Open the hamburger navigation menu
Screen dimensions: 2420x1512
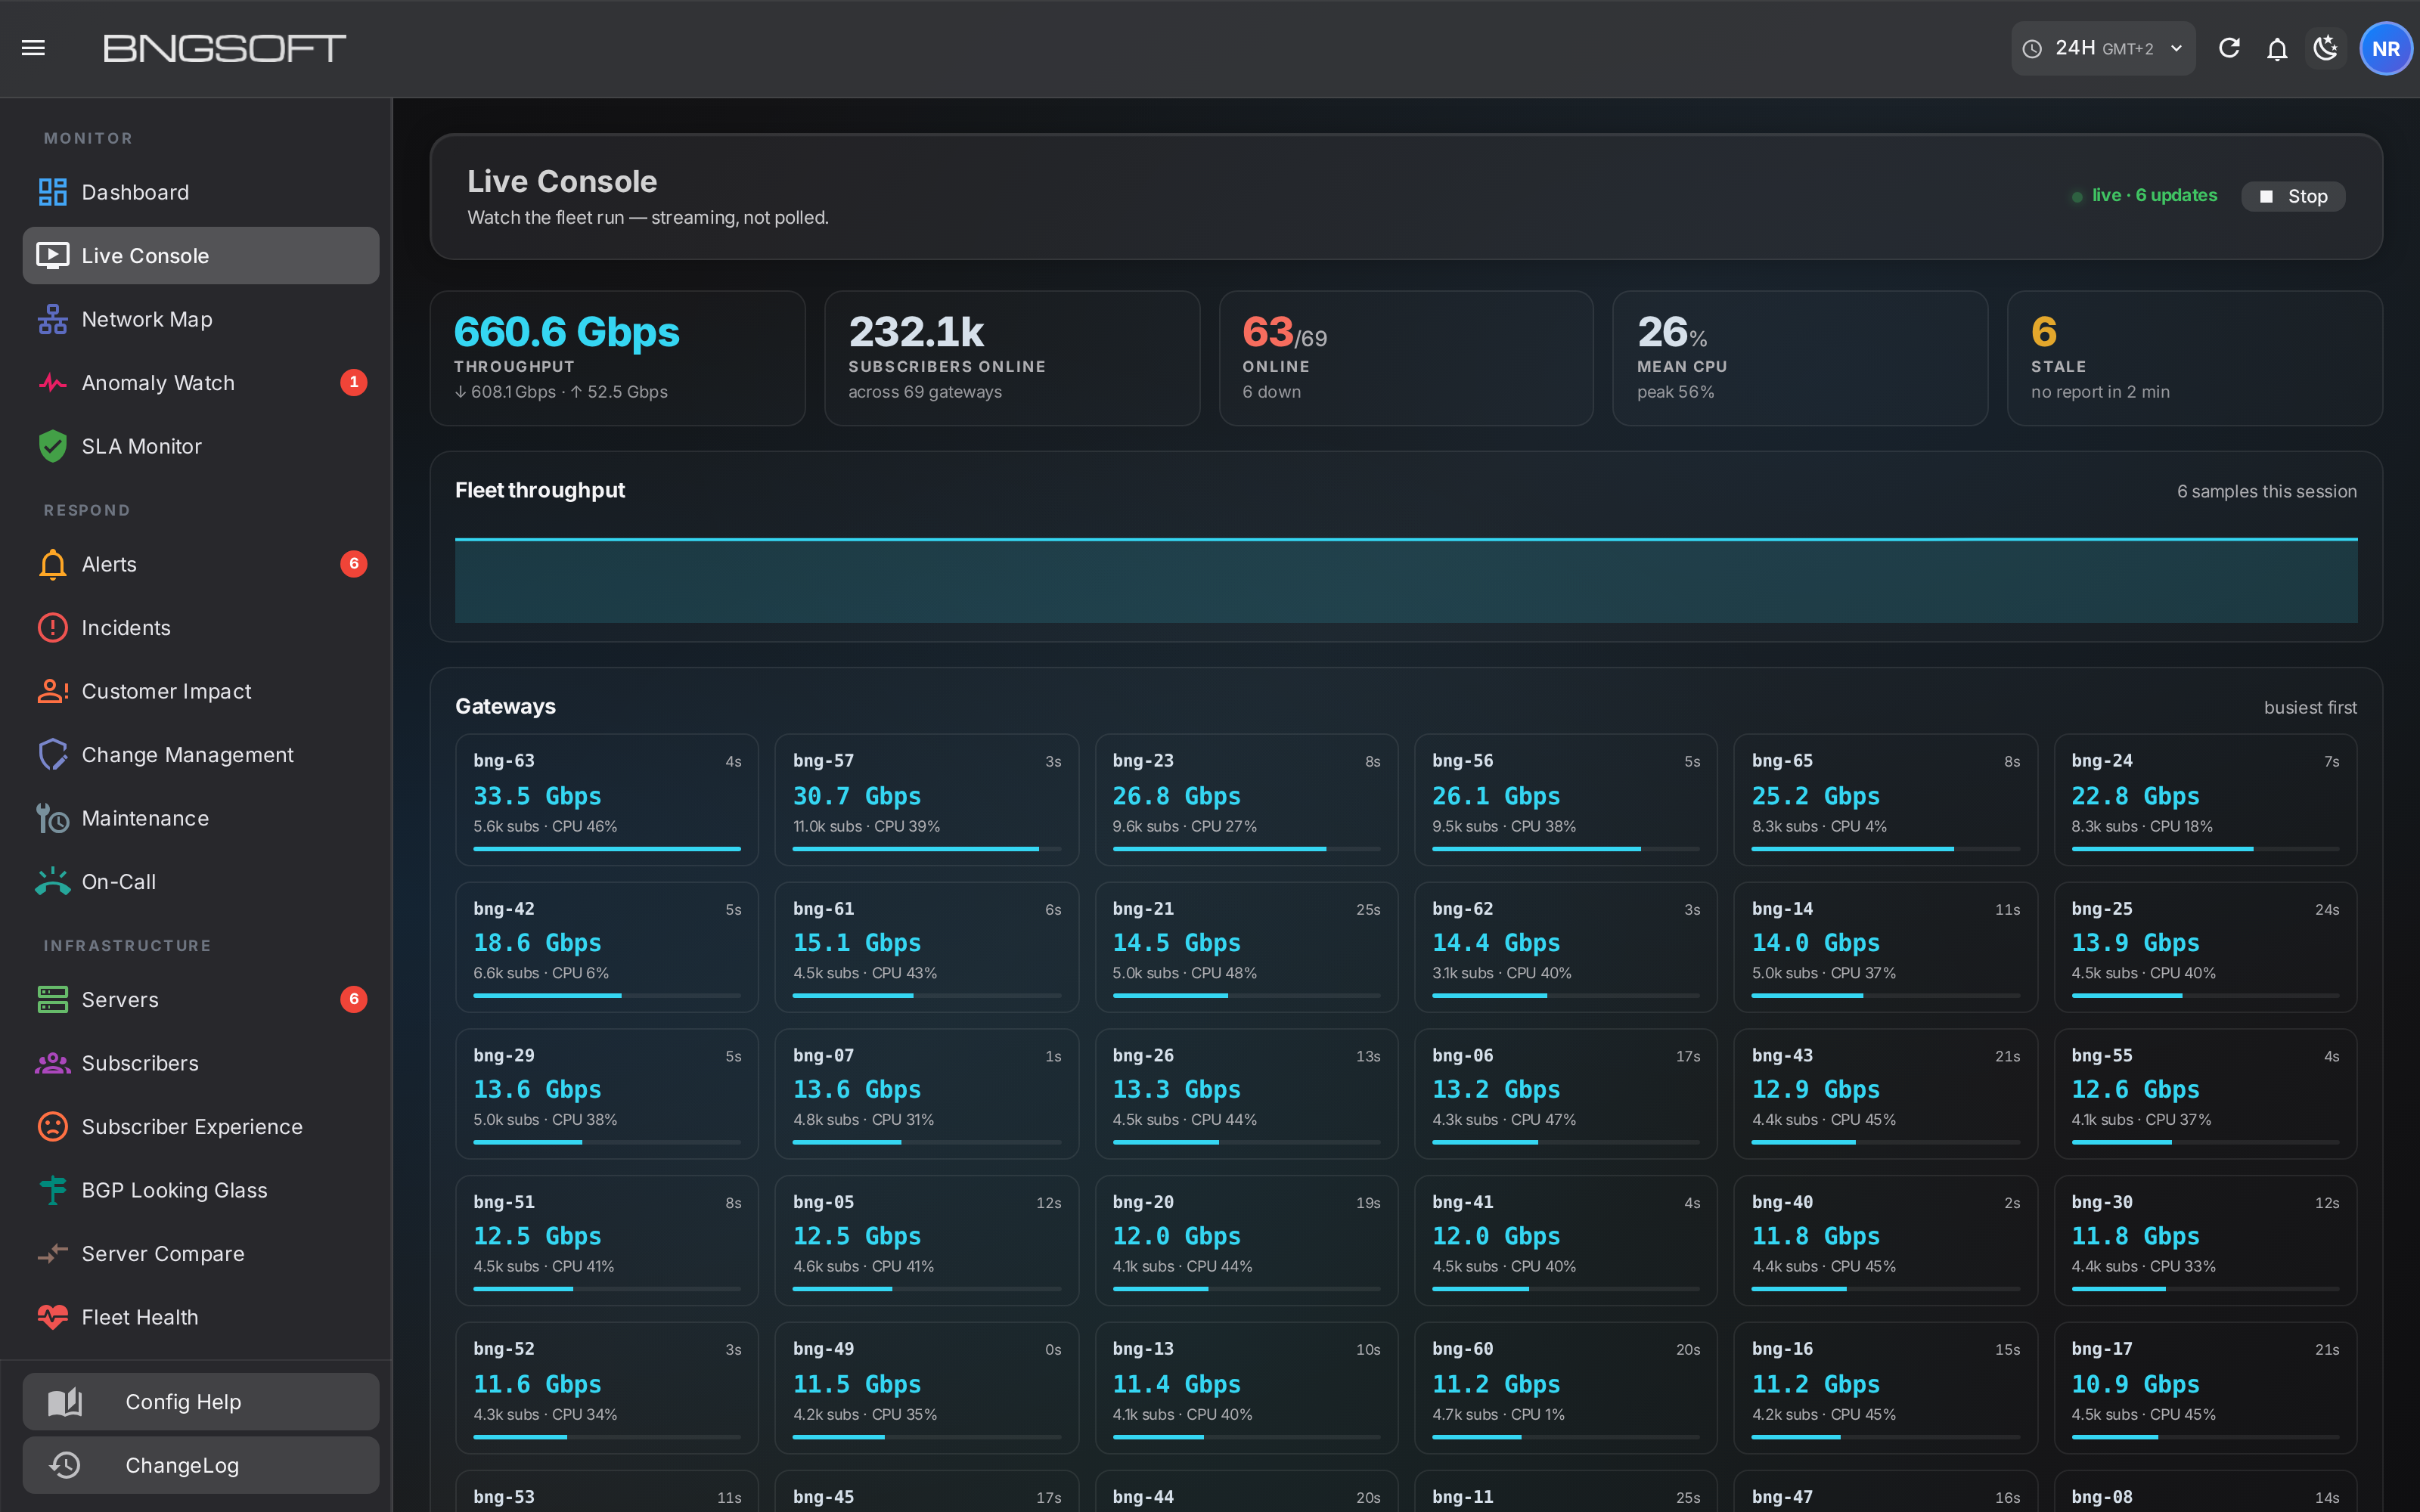tap(33, 48)
